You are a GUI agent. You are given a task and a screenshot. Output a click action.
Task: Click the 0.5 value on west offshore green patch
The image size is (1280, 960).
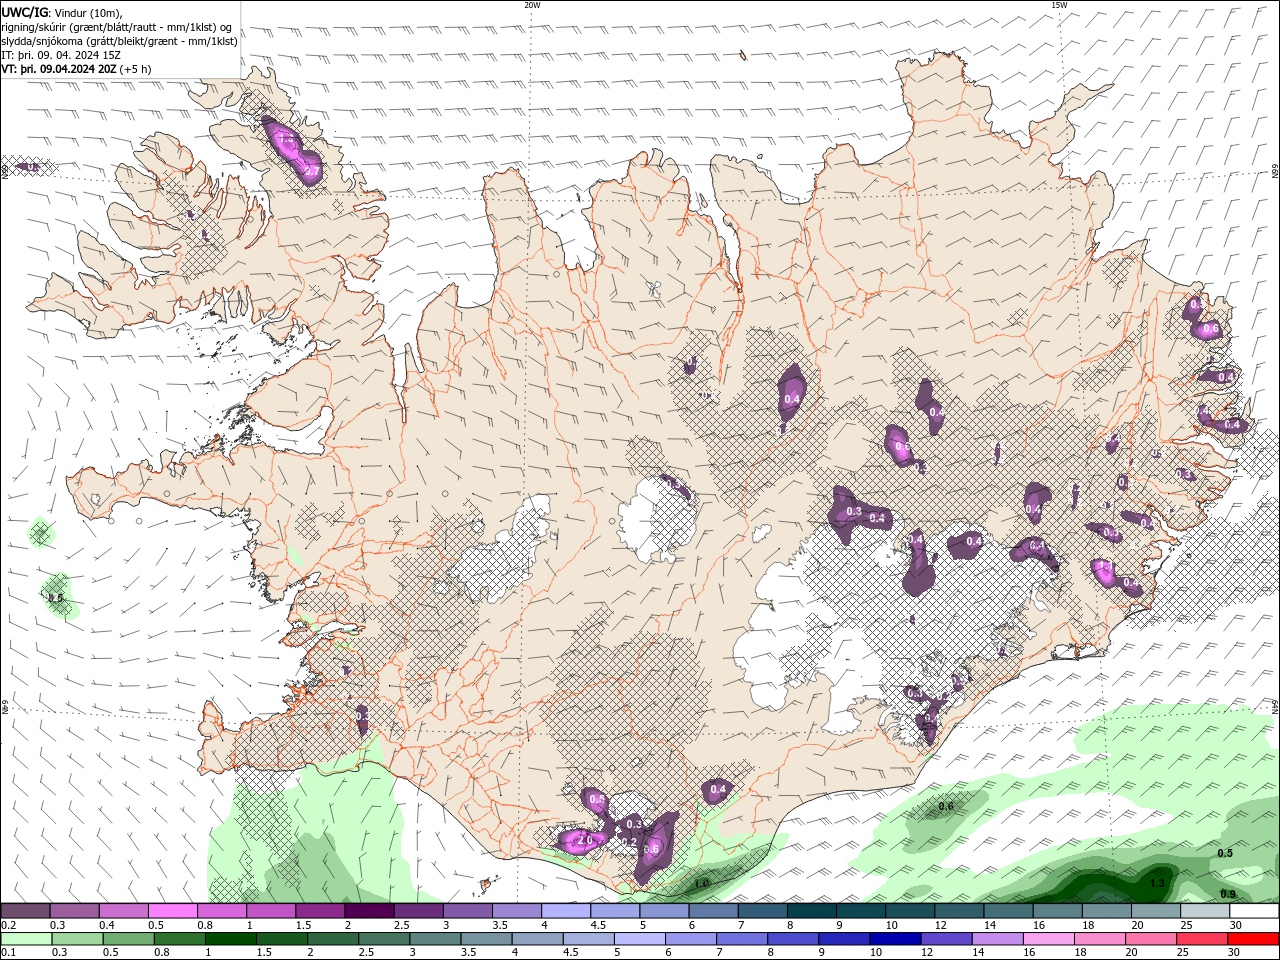(56, 598)
